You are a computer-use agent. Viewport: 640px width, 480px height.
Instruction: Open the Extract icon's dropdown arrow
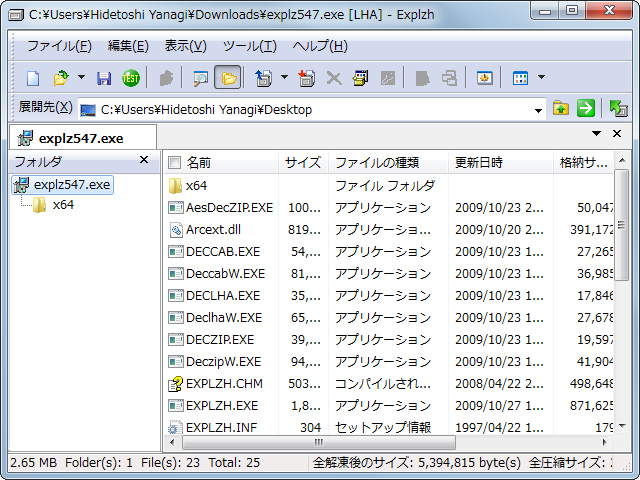[284, 77]
